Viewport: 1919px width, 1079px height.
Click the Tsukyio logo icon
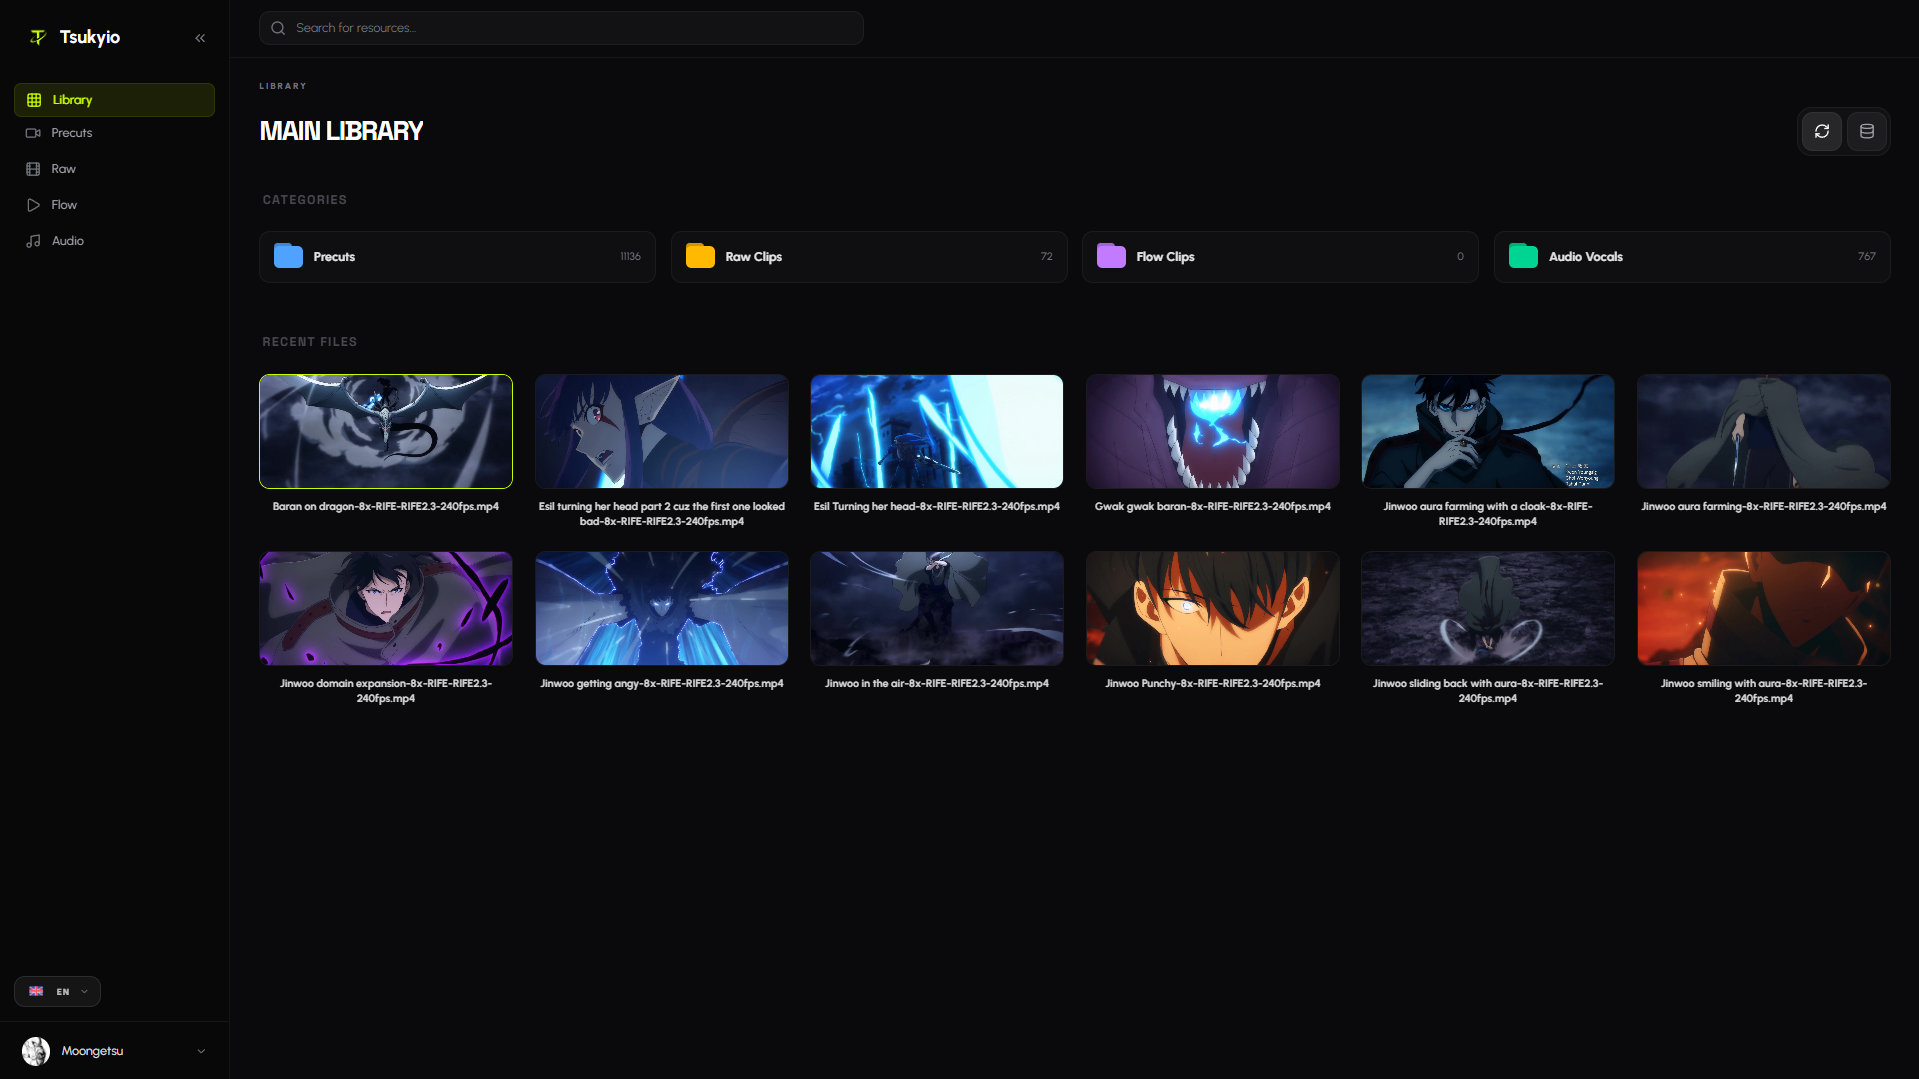click(x=38, y=37)
